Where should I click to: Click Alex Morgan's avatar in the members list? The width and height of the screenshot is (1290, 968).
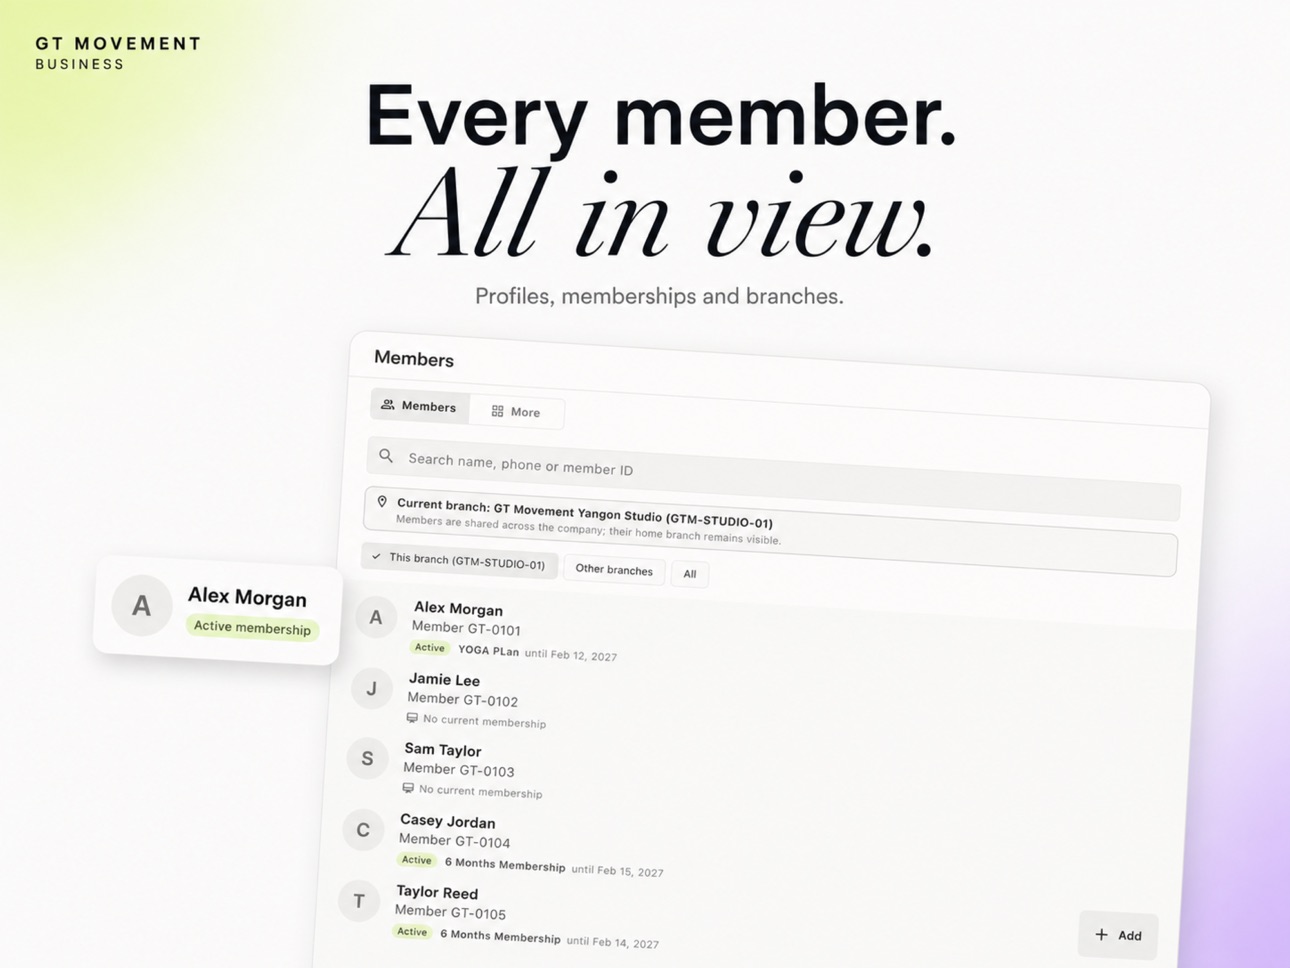[376, 618]
